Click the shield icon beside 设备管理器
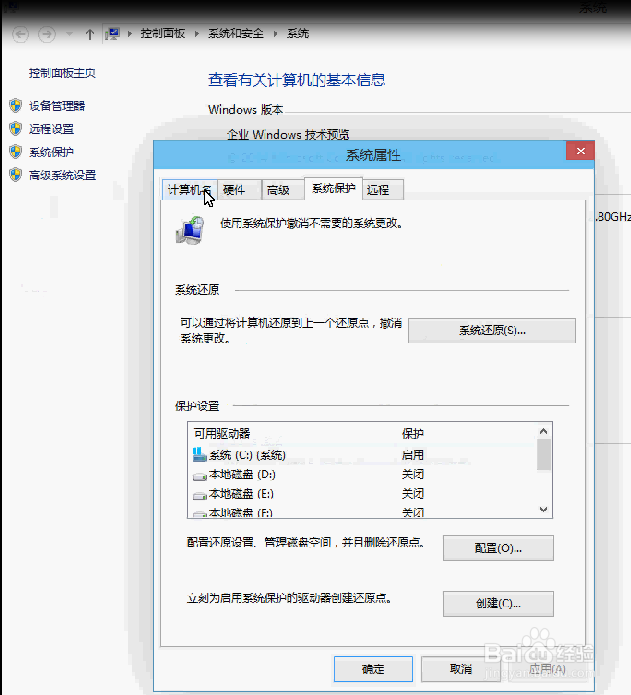This screenshot has width=631, height=695. click(16, 105)
